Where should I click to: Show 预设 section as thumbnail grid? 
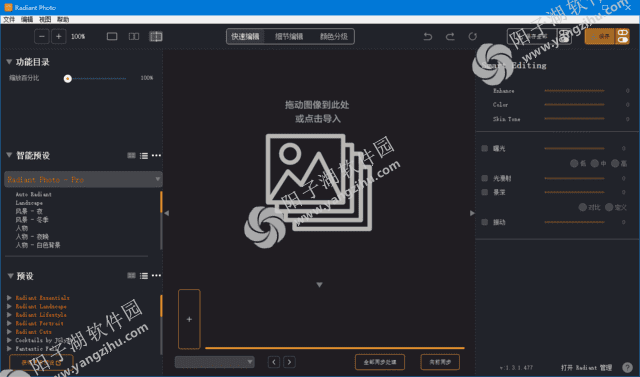pos(131,276)
